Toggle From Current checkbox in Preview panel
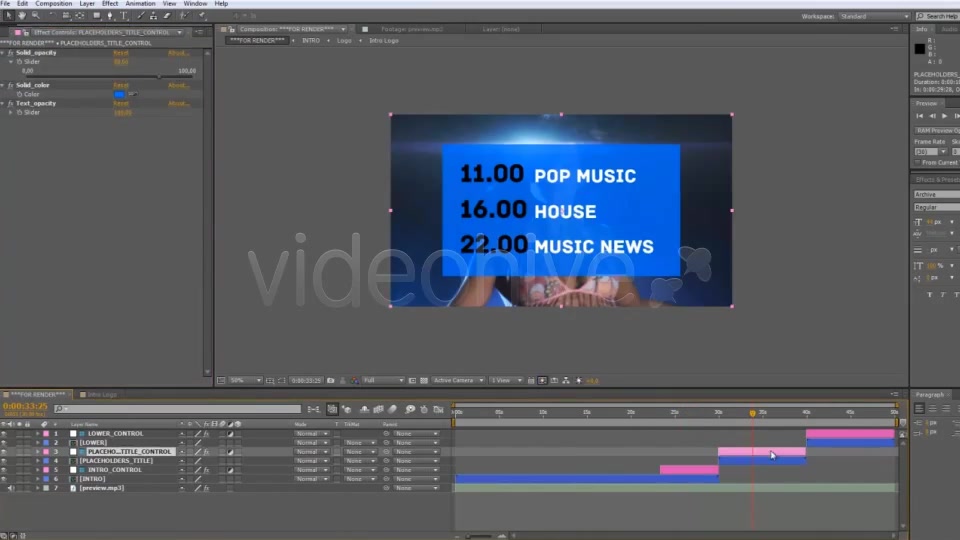The width and height of the screenshot is (960, 540). point(917,162)
